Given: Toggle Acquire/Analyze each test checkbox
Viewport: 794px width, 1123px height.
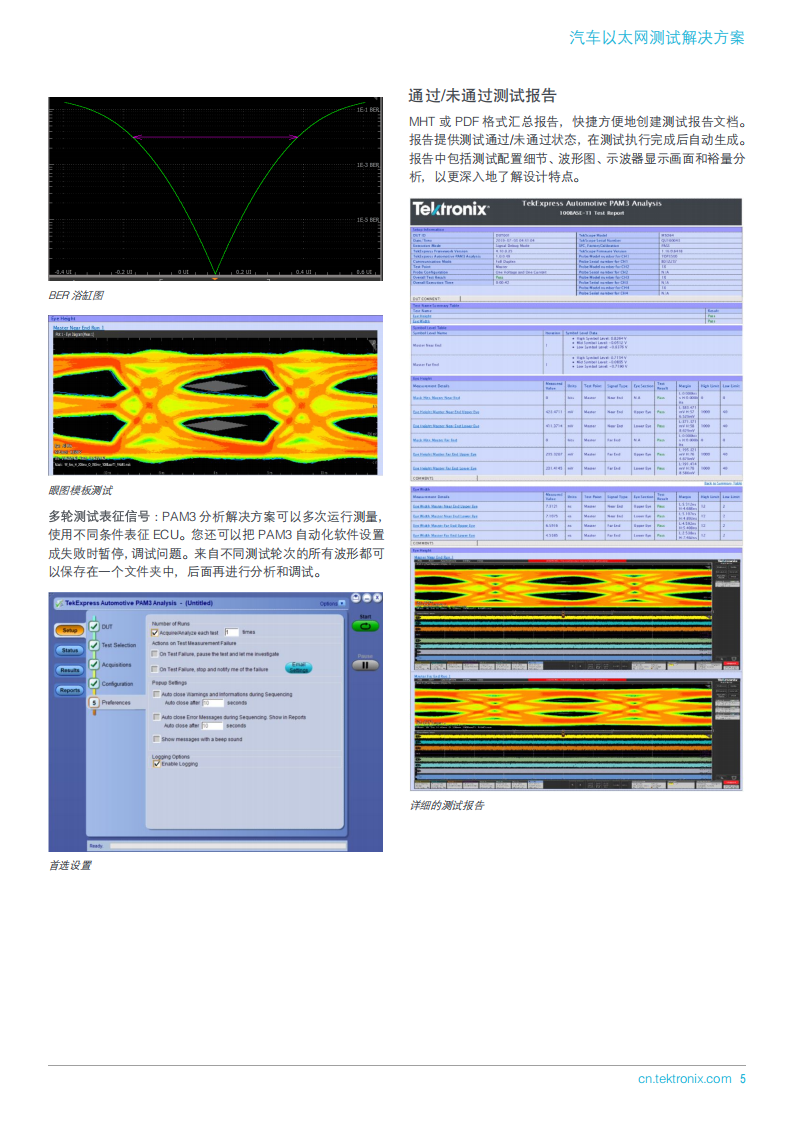Looking at the screenshot, I should 155,633.
